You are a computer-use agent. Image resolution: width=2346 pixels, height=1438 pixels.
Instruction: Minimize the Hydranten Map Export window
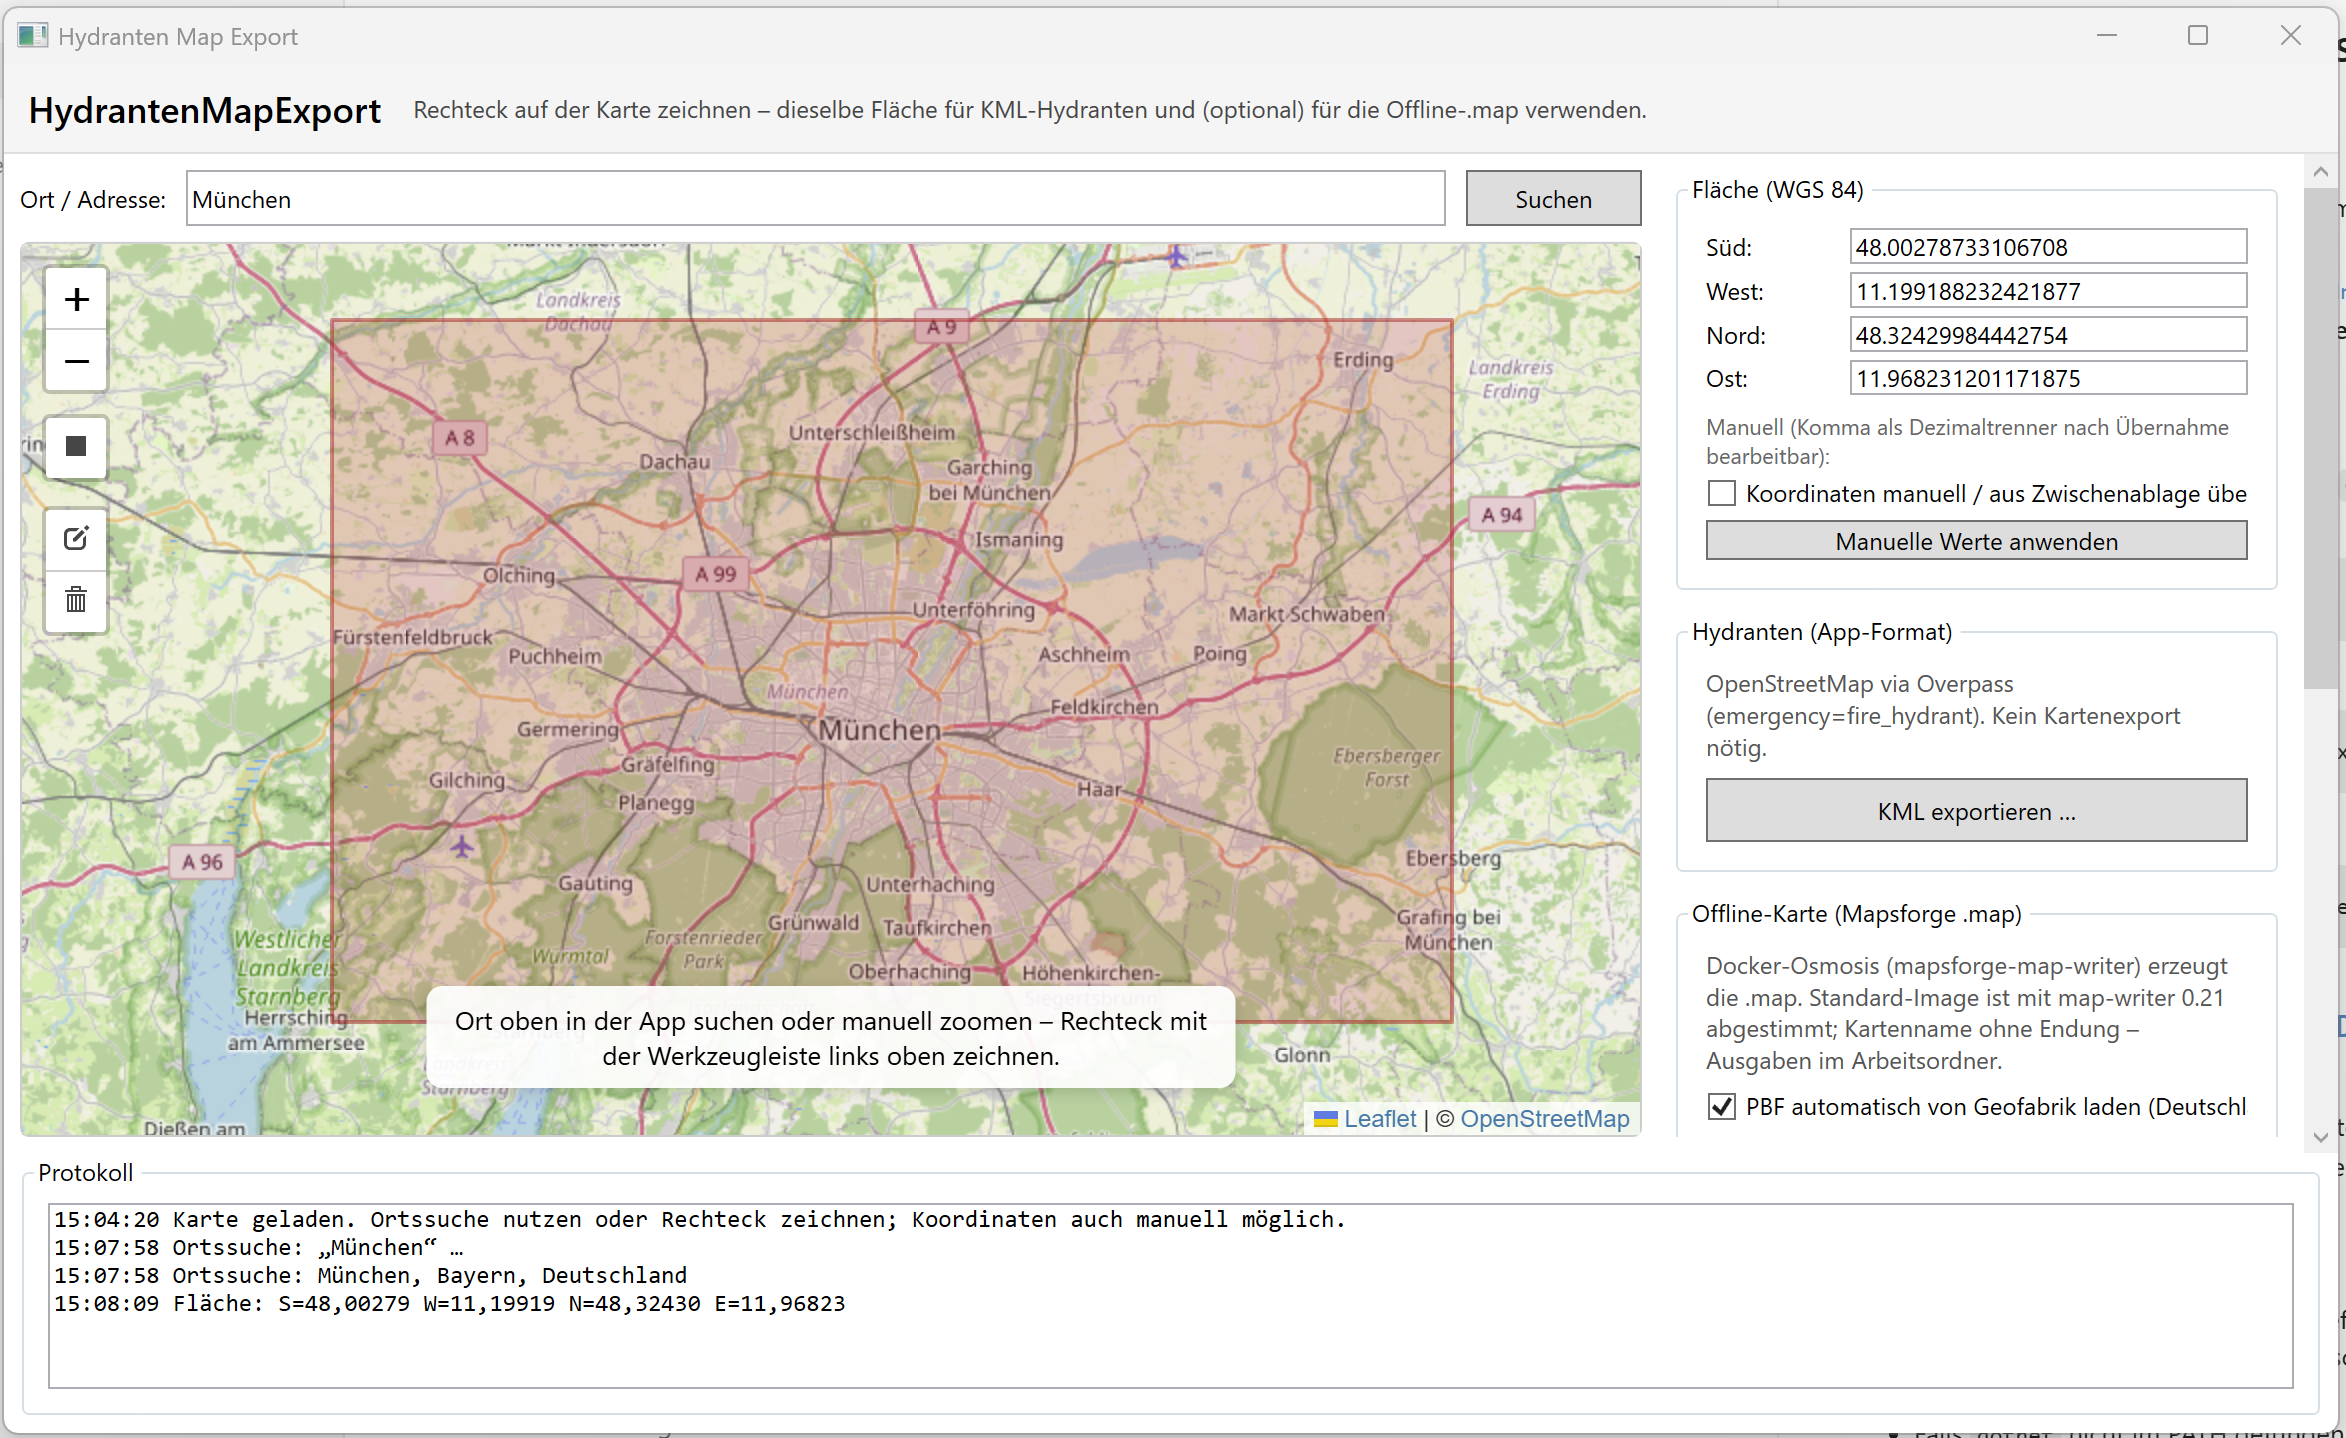click(x=2107, y=36)
